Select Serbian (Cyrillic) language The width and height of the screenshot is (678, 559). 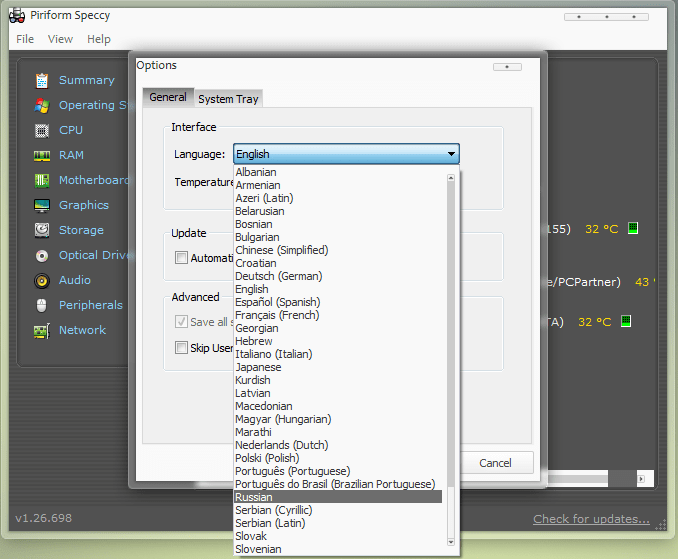338,510
